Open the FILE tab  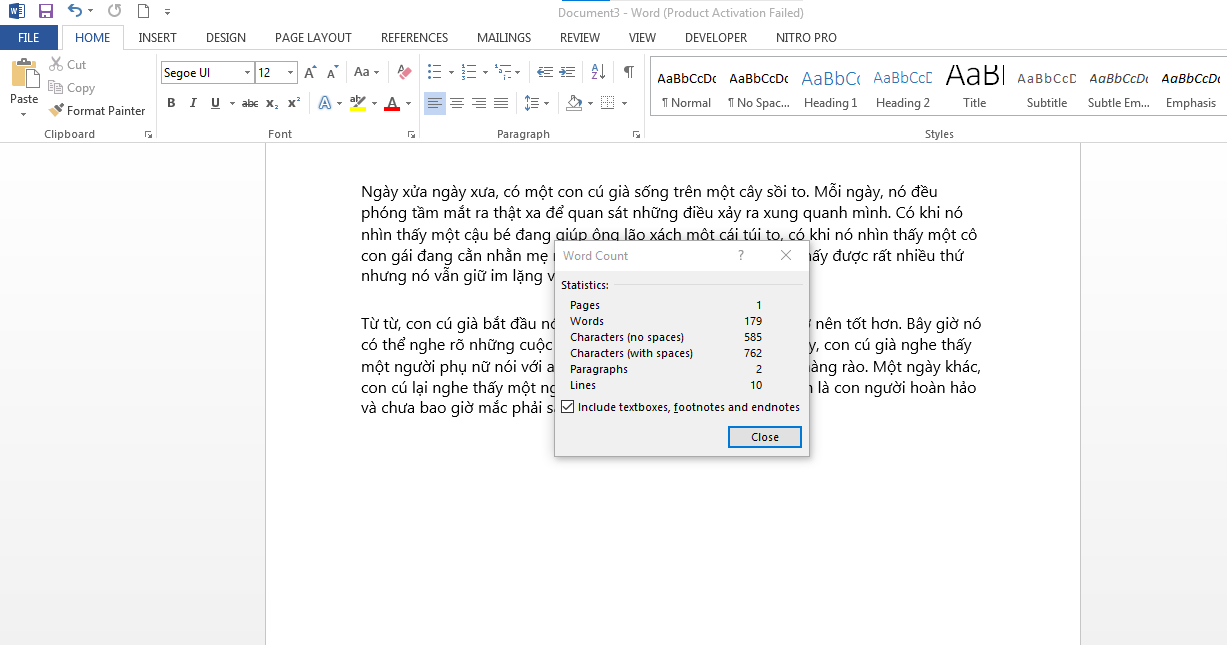pos(28,38)
